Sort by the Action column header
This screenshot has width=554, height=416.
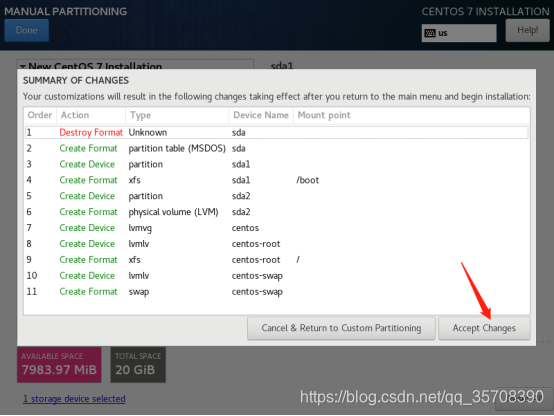91,115
